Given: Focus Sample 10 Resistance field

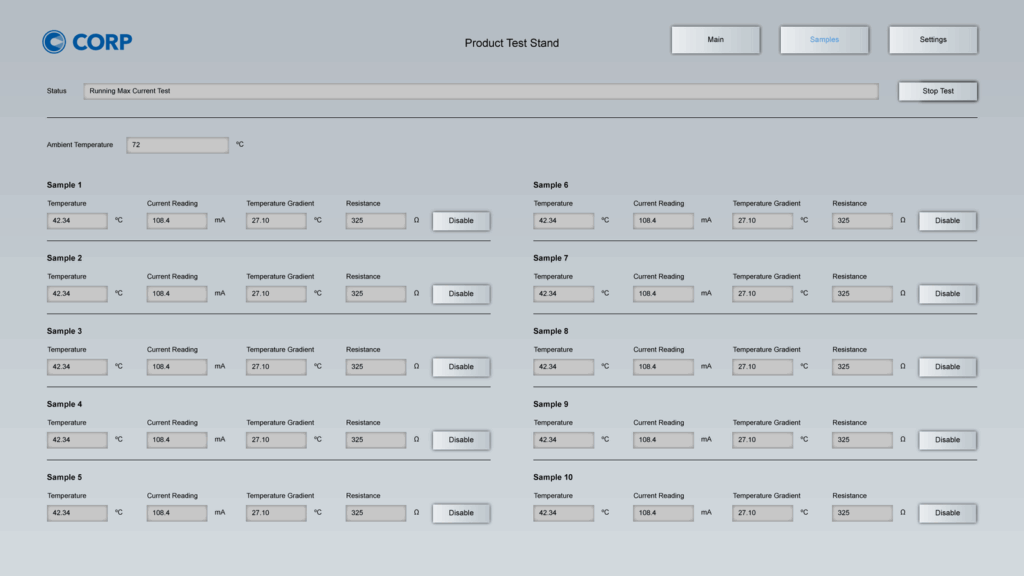Looking at the screenshot, I should (863, 513).
